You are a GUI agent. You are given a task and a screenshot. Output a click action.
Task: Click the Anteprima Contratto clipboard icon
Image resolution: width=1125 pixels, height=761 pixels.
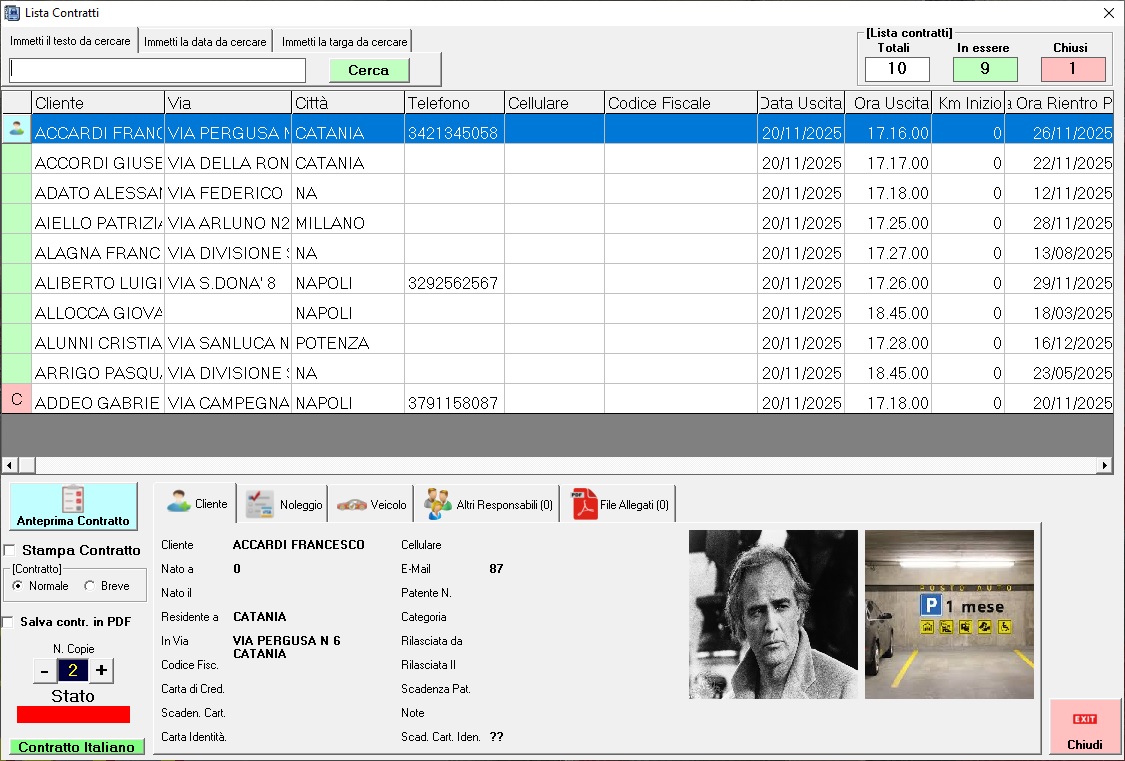73,498
